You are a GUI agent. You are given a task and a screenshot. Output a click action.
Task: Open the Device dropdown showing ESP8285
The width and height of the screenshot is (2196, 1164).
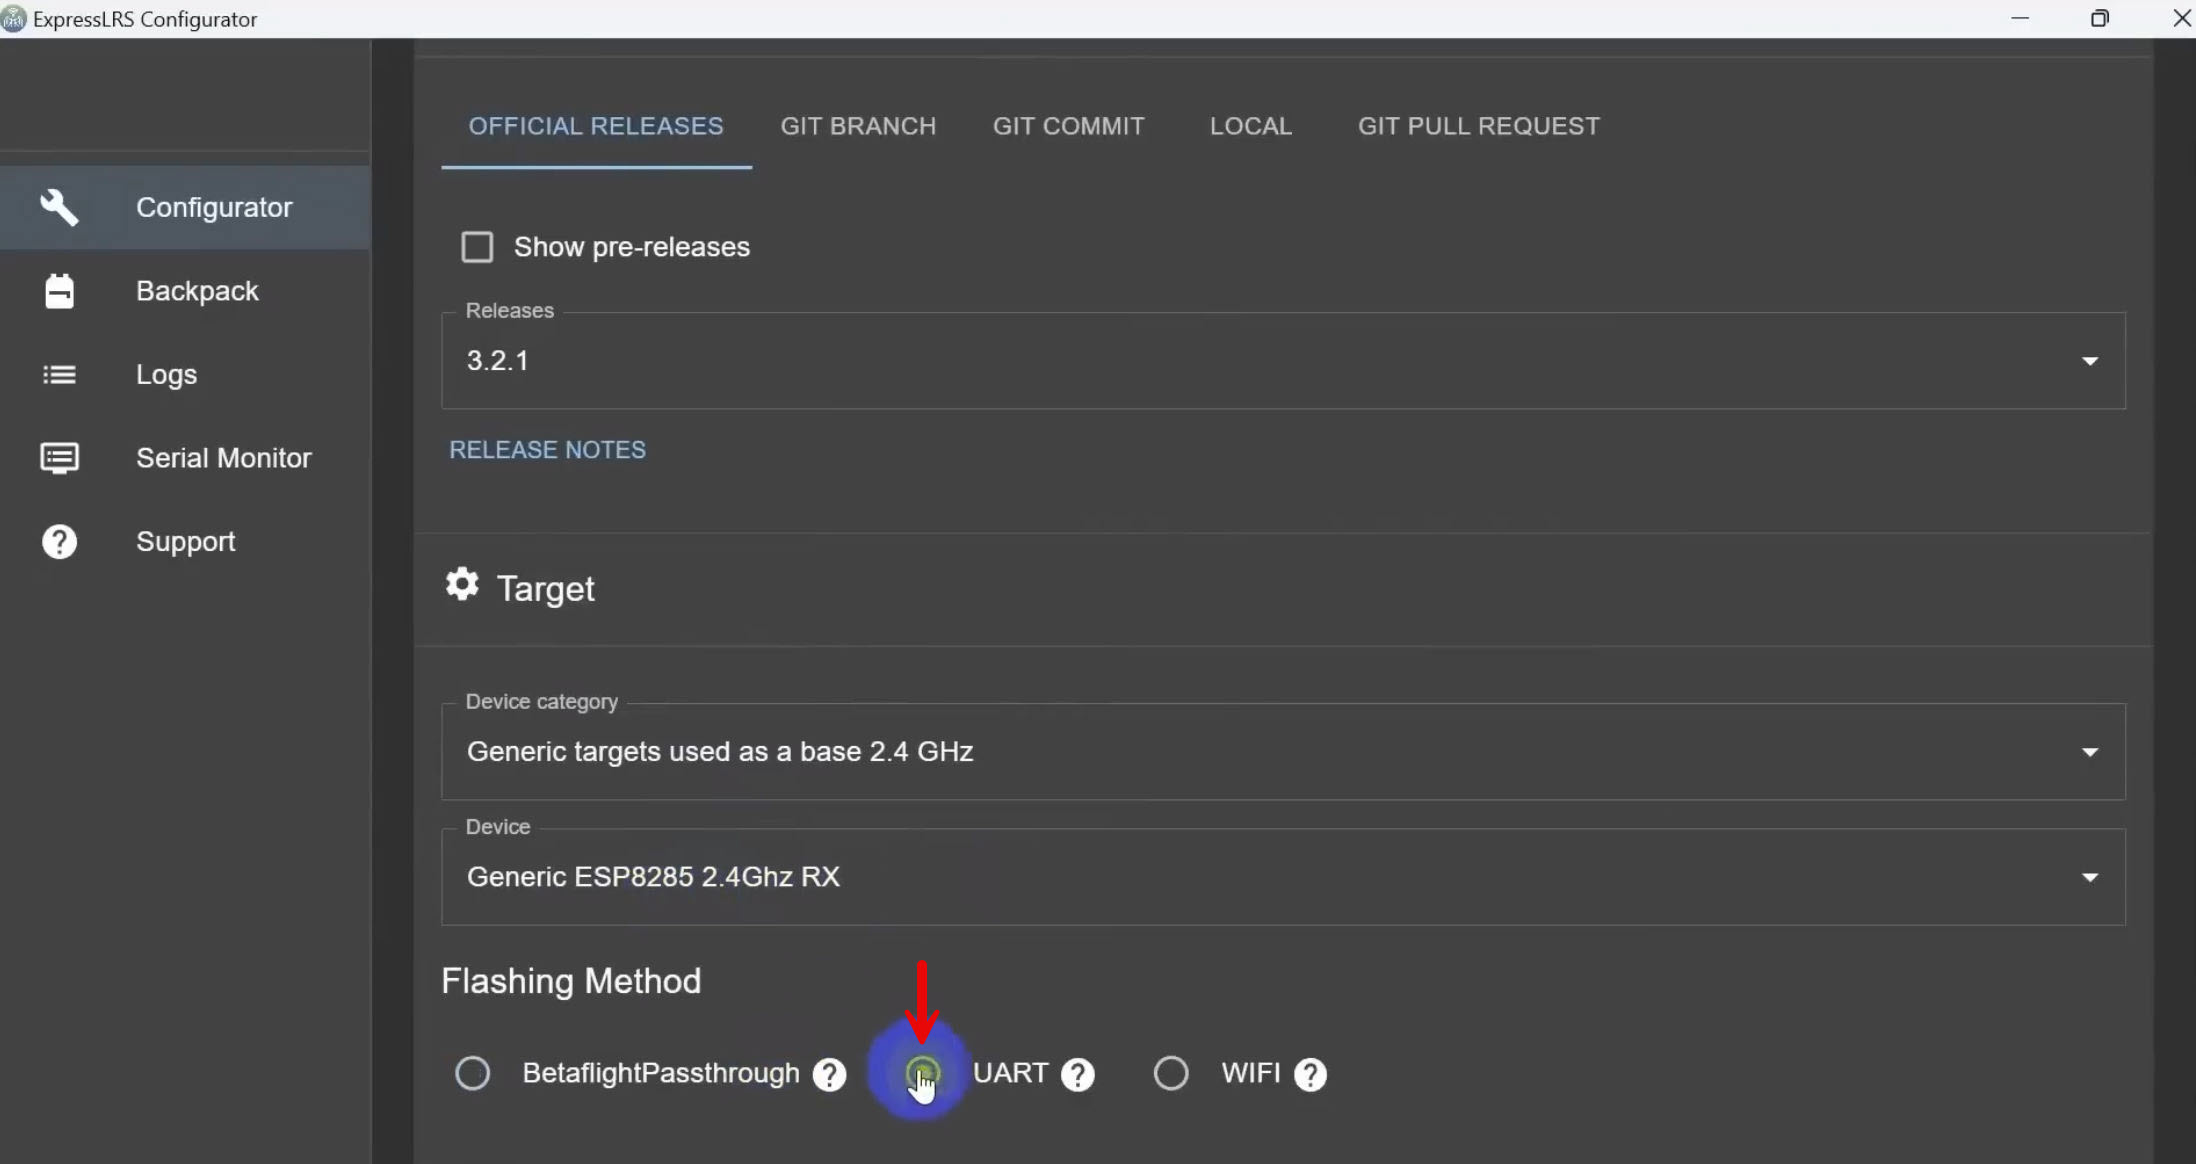[1282, 877]
